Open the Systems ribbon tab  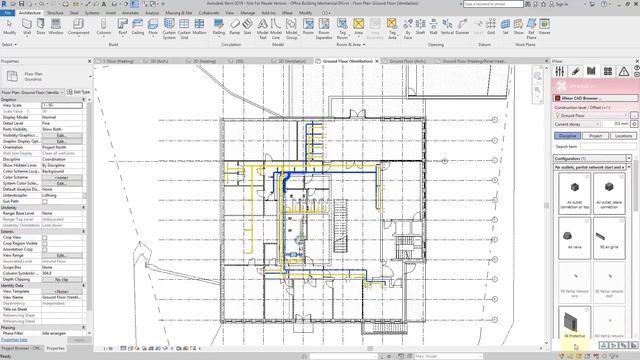click(92, 13)
